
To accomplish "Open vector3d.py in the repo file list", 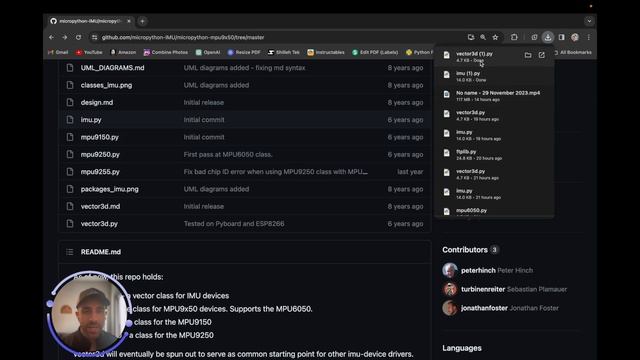I will tap(99, 224).
